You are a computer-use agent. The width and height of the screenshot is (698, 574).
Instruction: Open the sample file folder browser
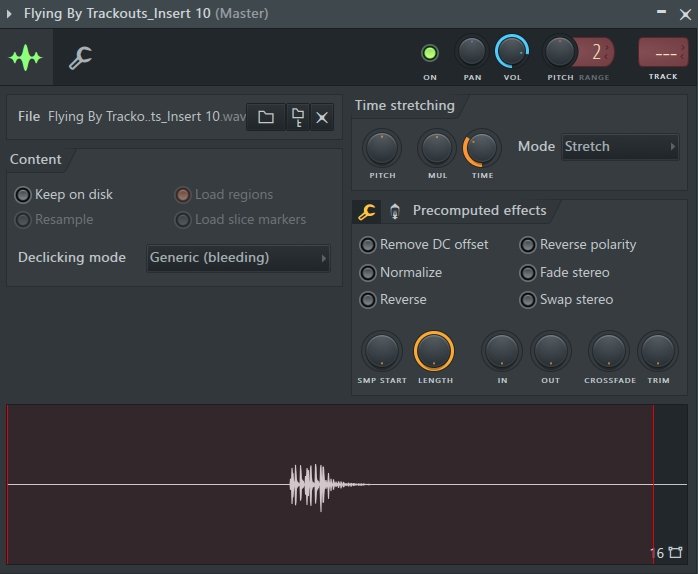(266, 117)
